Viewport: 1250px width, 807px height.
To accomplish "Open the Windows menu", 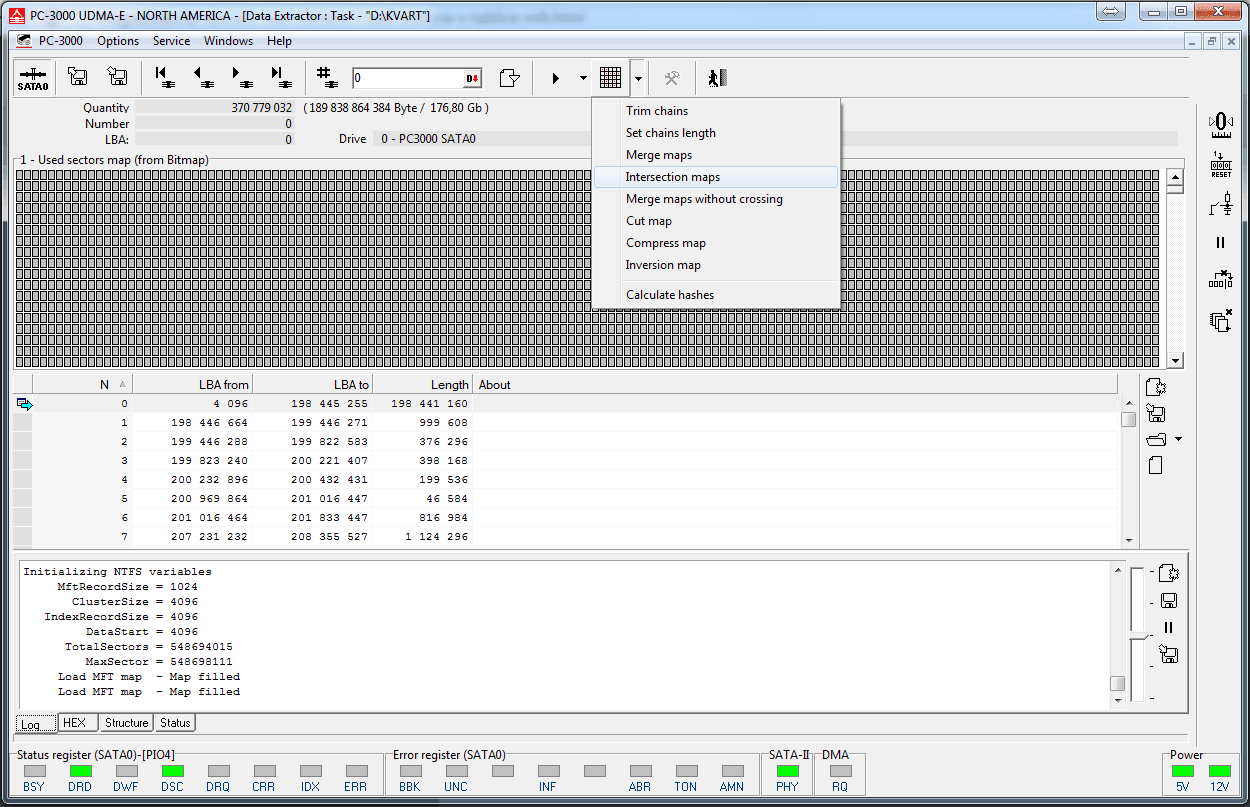I will tap(228, 41).
